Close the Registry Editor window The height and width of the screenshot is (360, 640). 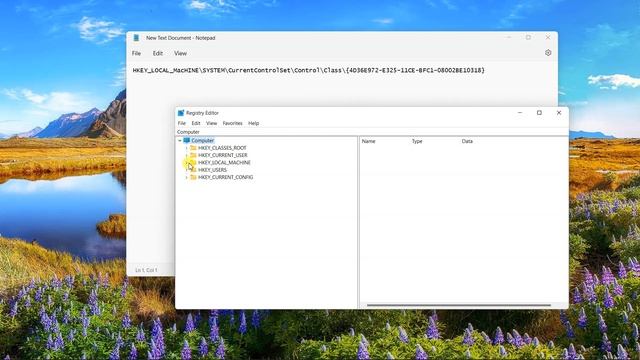point(559,113)
